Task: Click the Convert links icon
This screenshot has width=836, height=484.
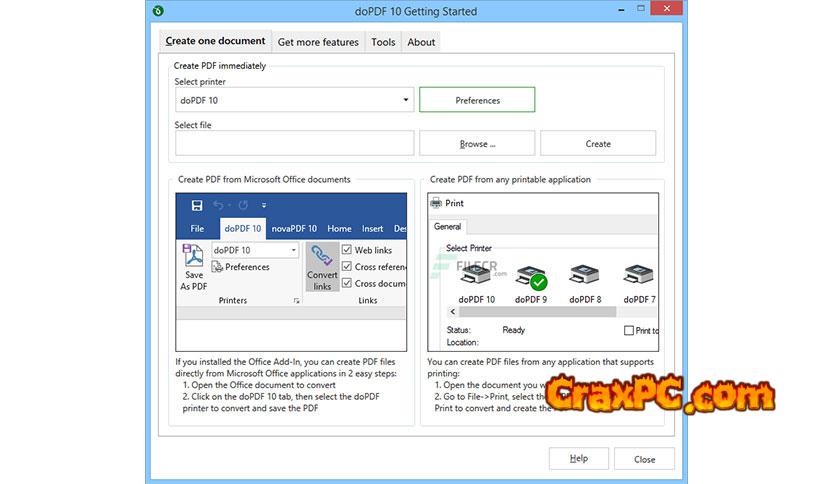Action: (x=322, y=258)
